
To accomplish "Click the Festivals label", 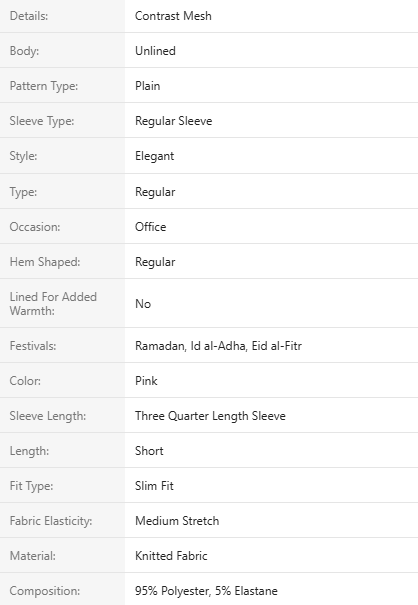I will pyautogui.click(x=33, y=346).
